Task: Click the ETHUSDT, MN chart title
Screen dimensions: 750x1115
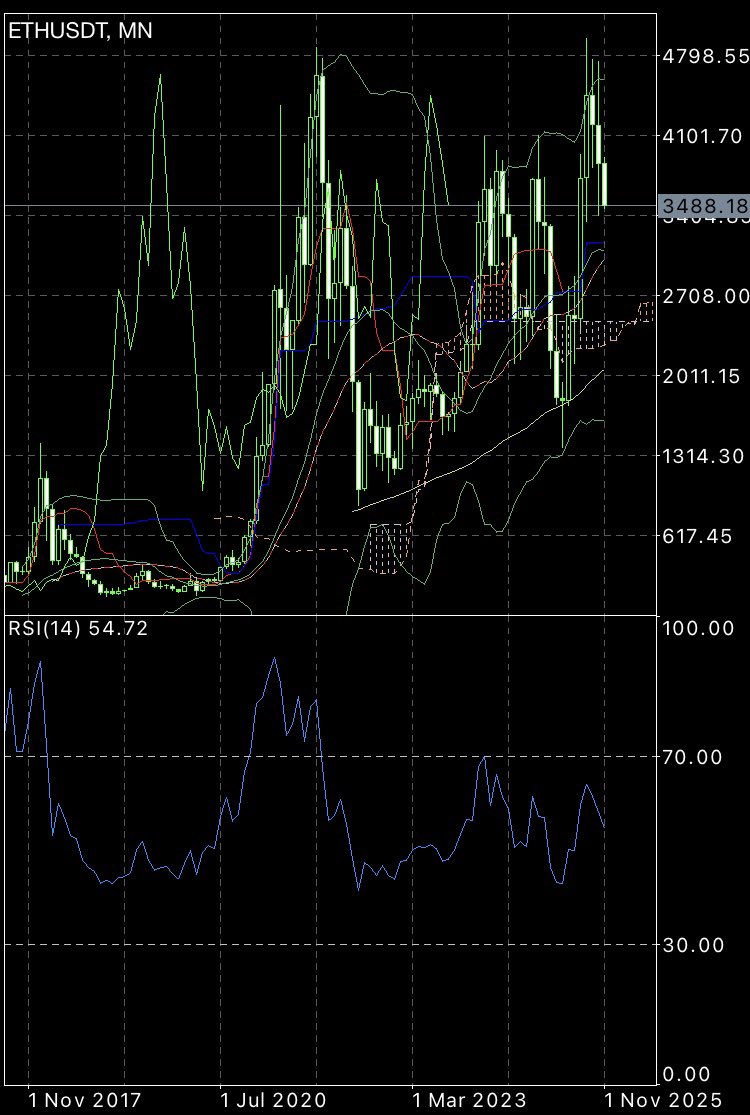Action: [80, 31]
